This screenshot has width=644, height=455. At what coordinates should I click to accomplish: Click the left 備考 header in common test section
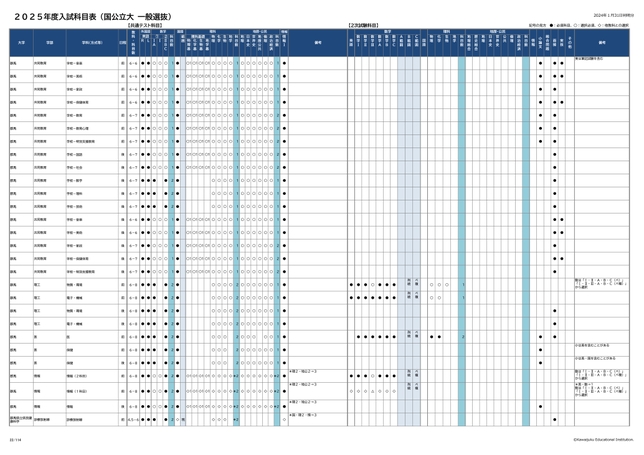coord(317,43)
